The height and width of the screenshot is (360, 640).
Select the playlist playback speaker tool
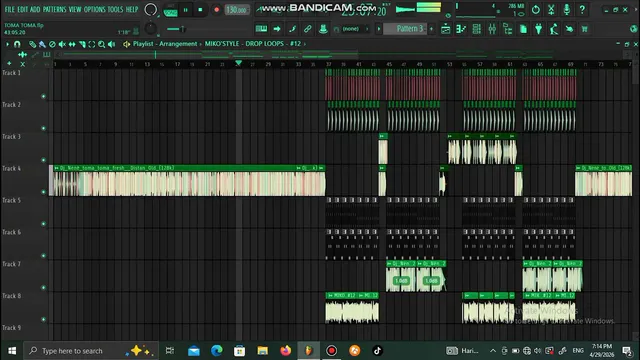click(x=112, y=44)
